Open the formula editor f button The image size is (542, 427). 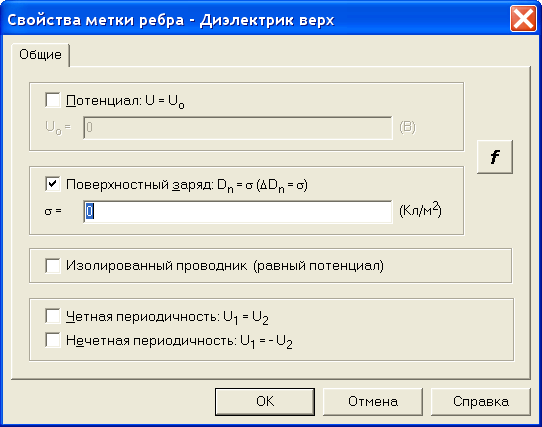click(495, 157)
